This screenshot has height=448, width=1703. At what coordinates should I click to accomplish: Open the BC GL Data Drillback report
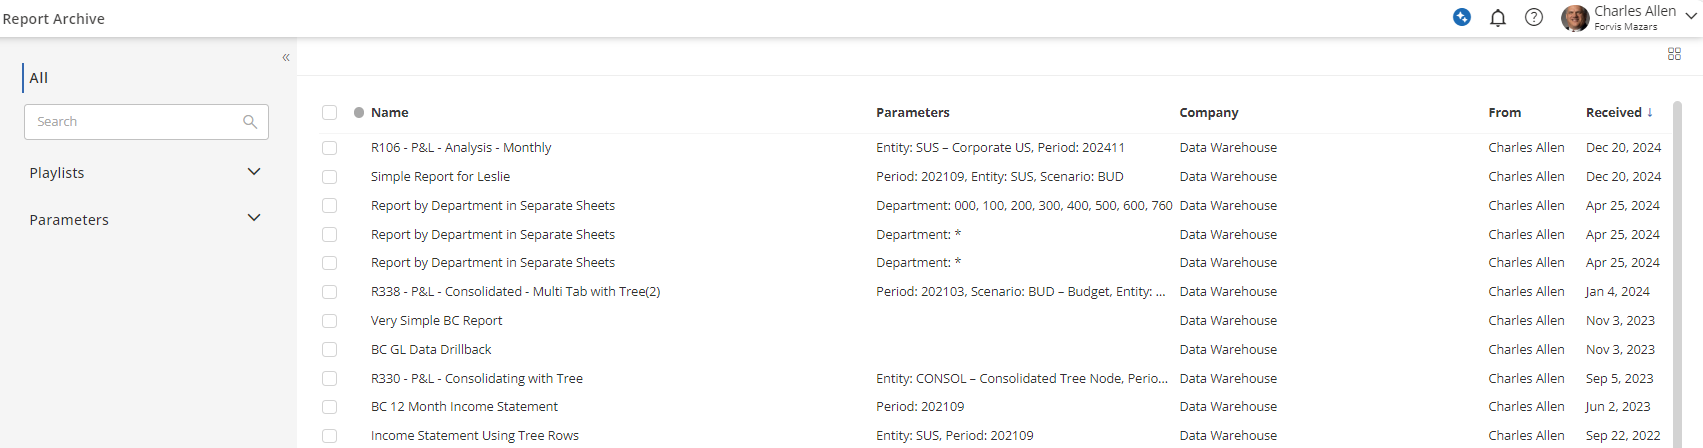(431, 350)
